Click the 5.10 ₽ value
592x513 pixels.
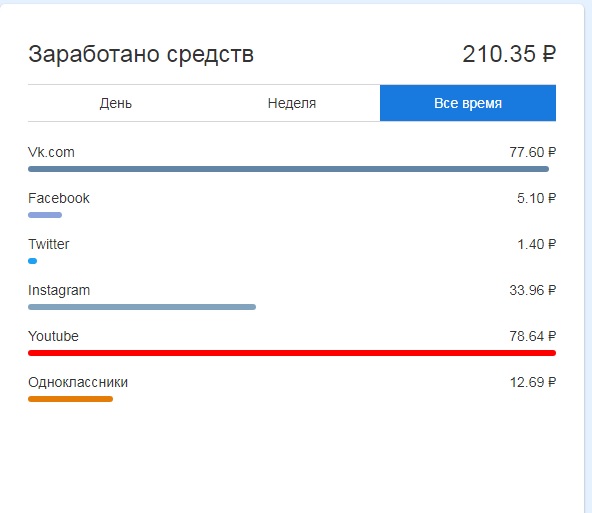click(536, 198)
